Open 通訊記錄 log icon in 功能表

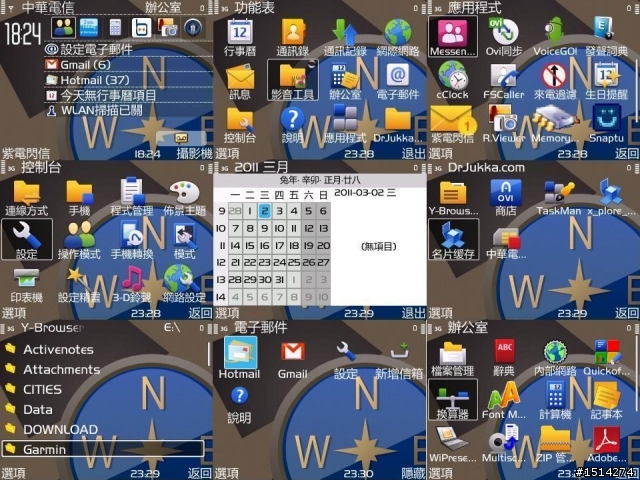click(x=345, y=31)
